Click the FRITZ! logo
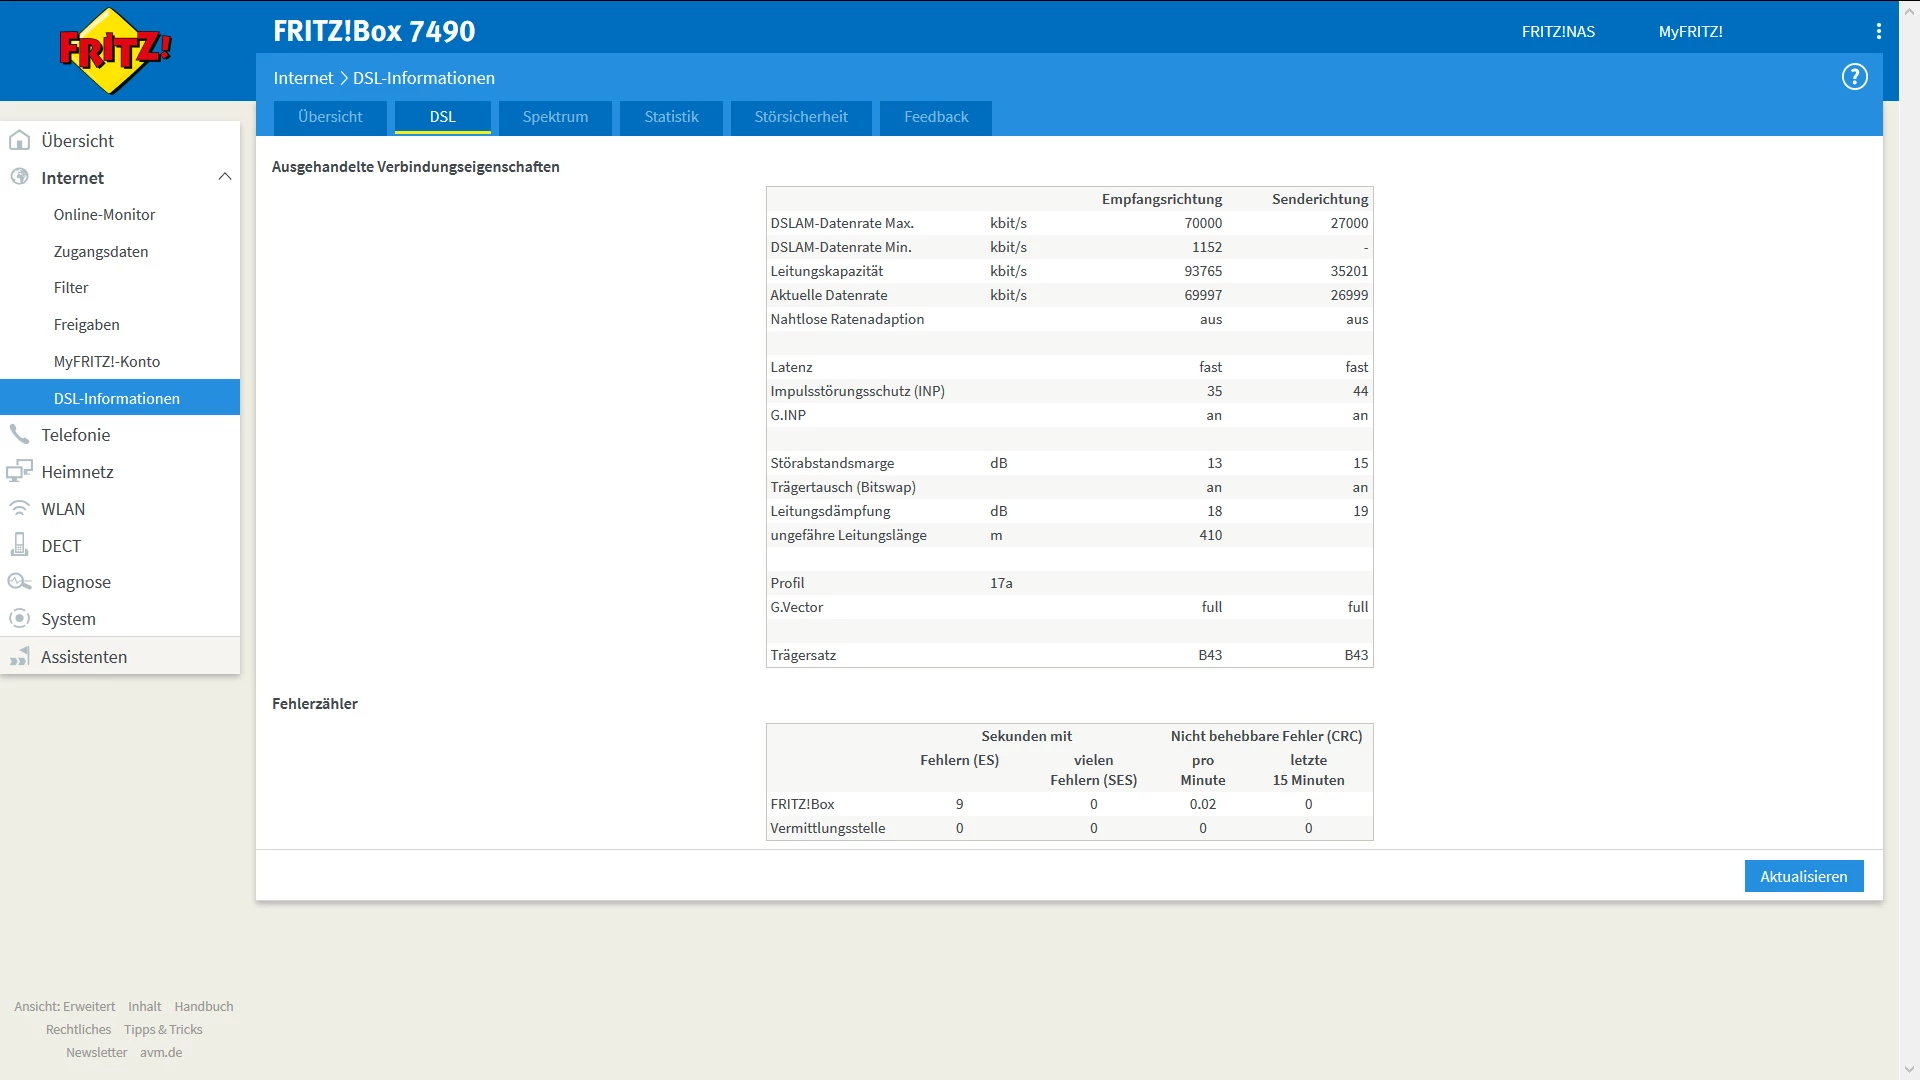The height and width of the screenshot is (1080, 1920). pos(115,50)
